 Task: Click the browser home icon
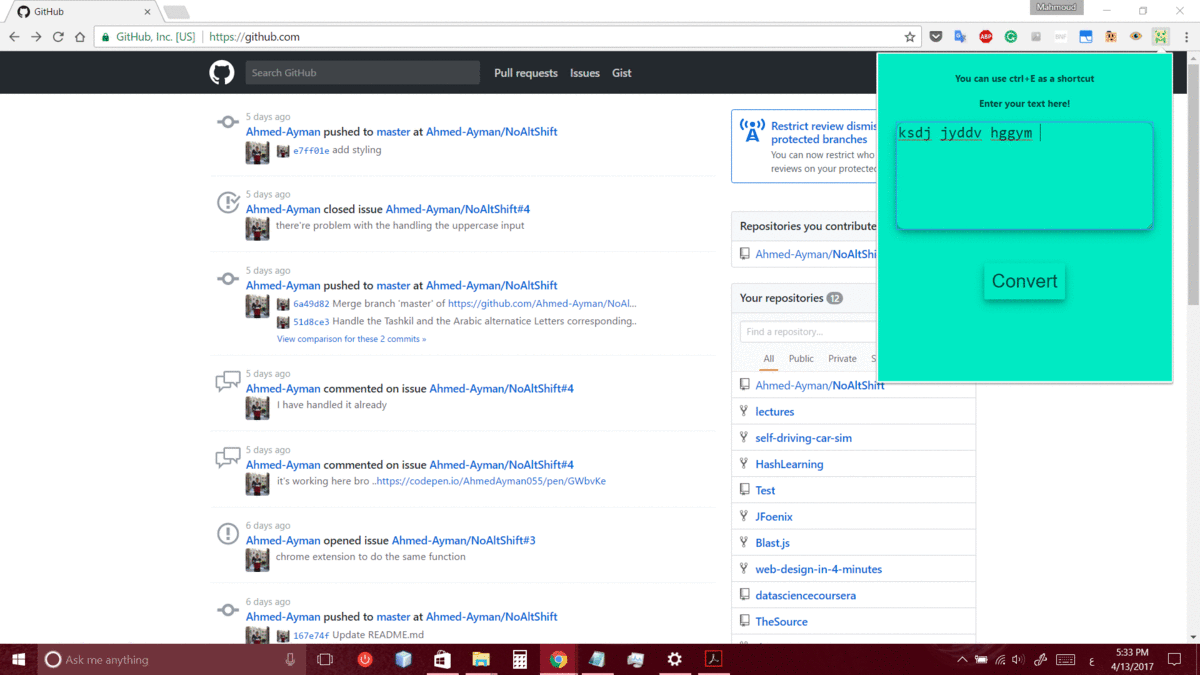click(80, 37)
